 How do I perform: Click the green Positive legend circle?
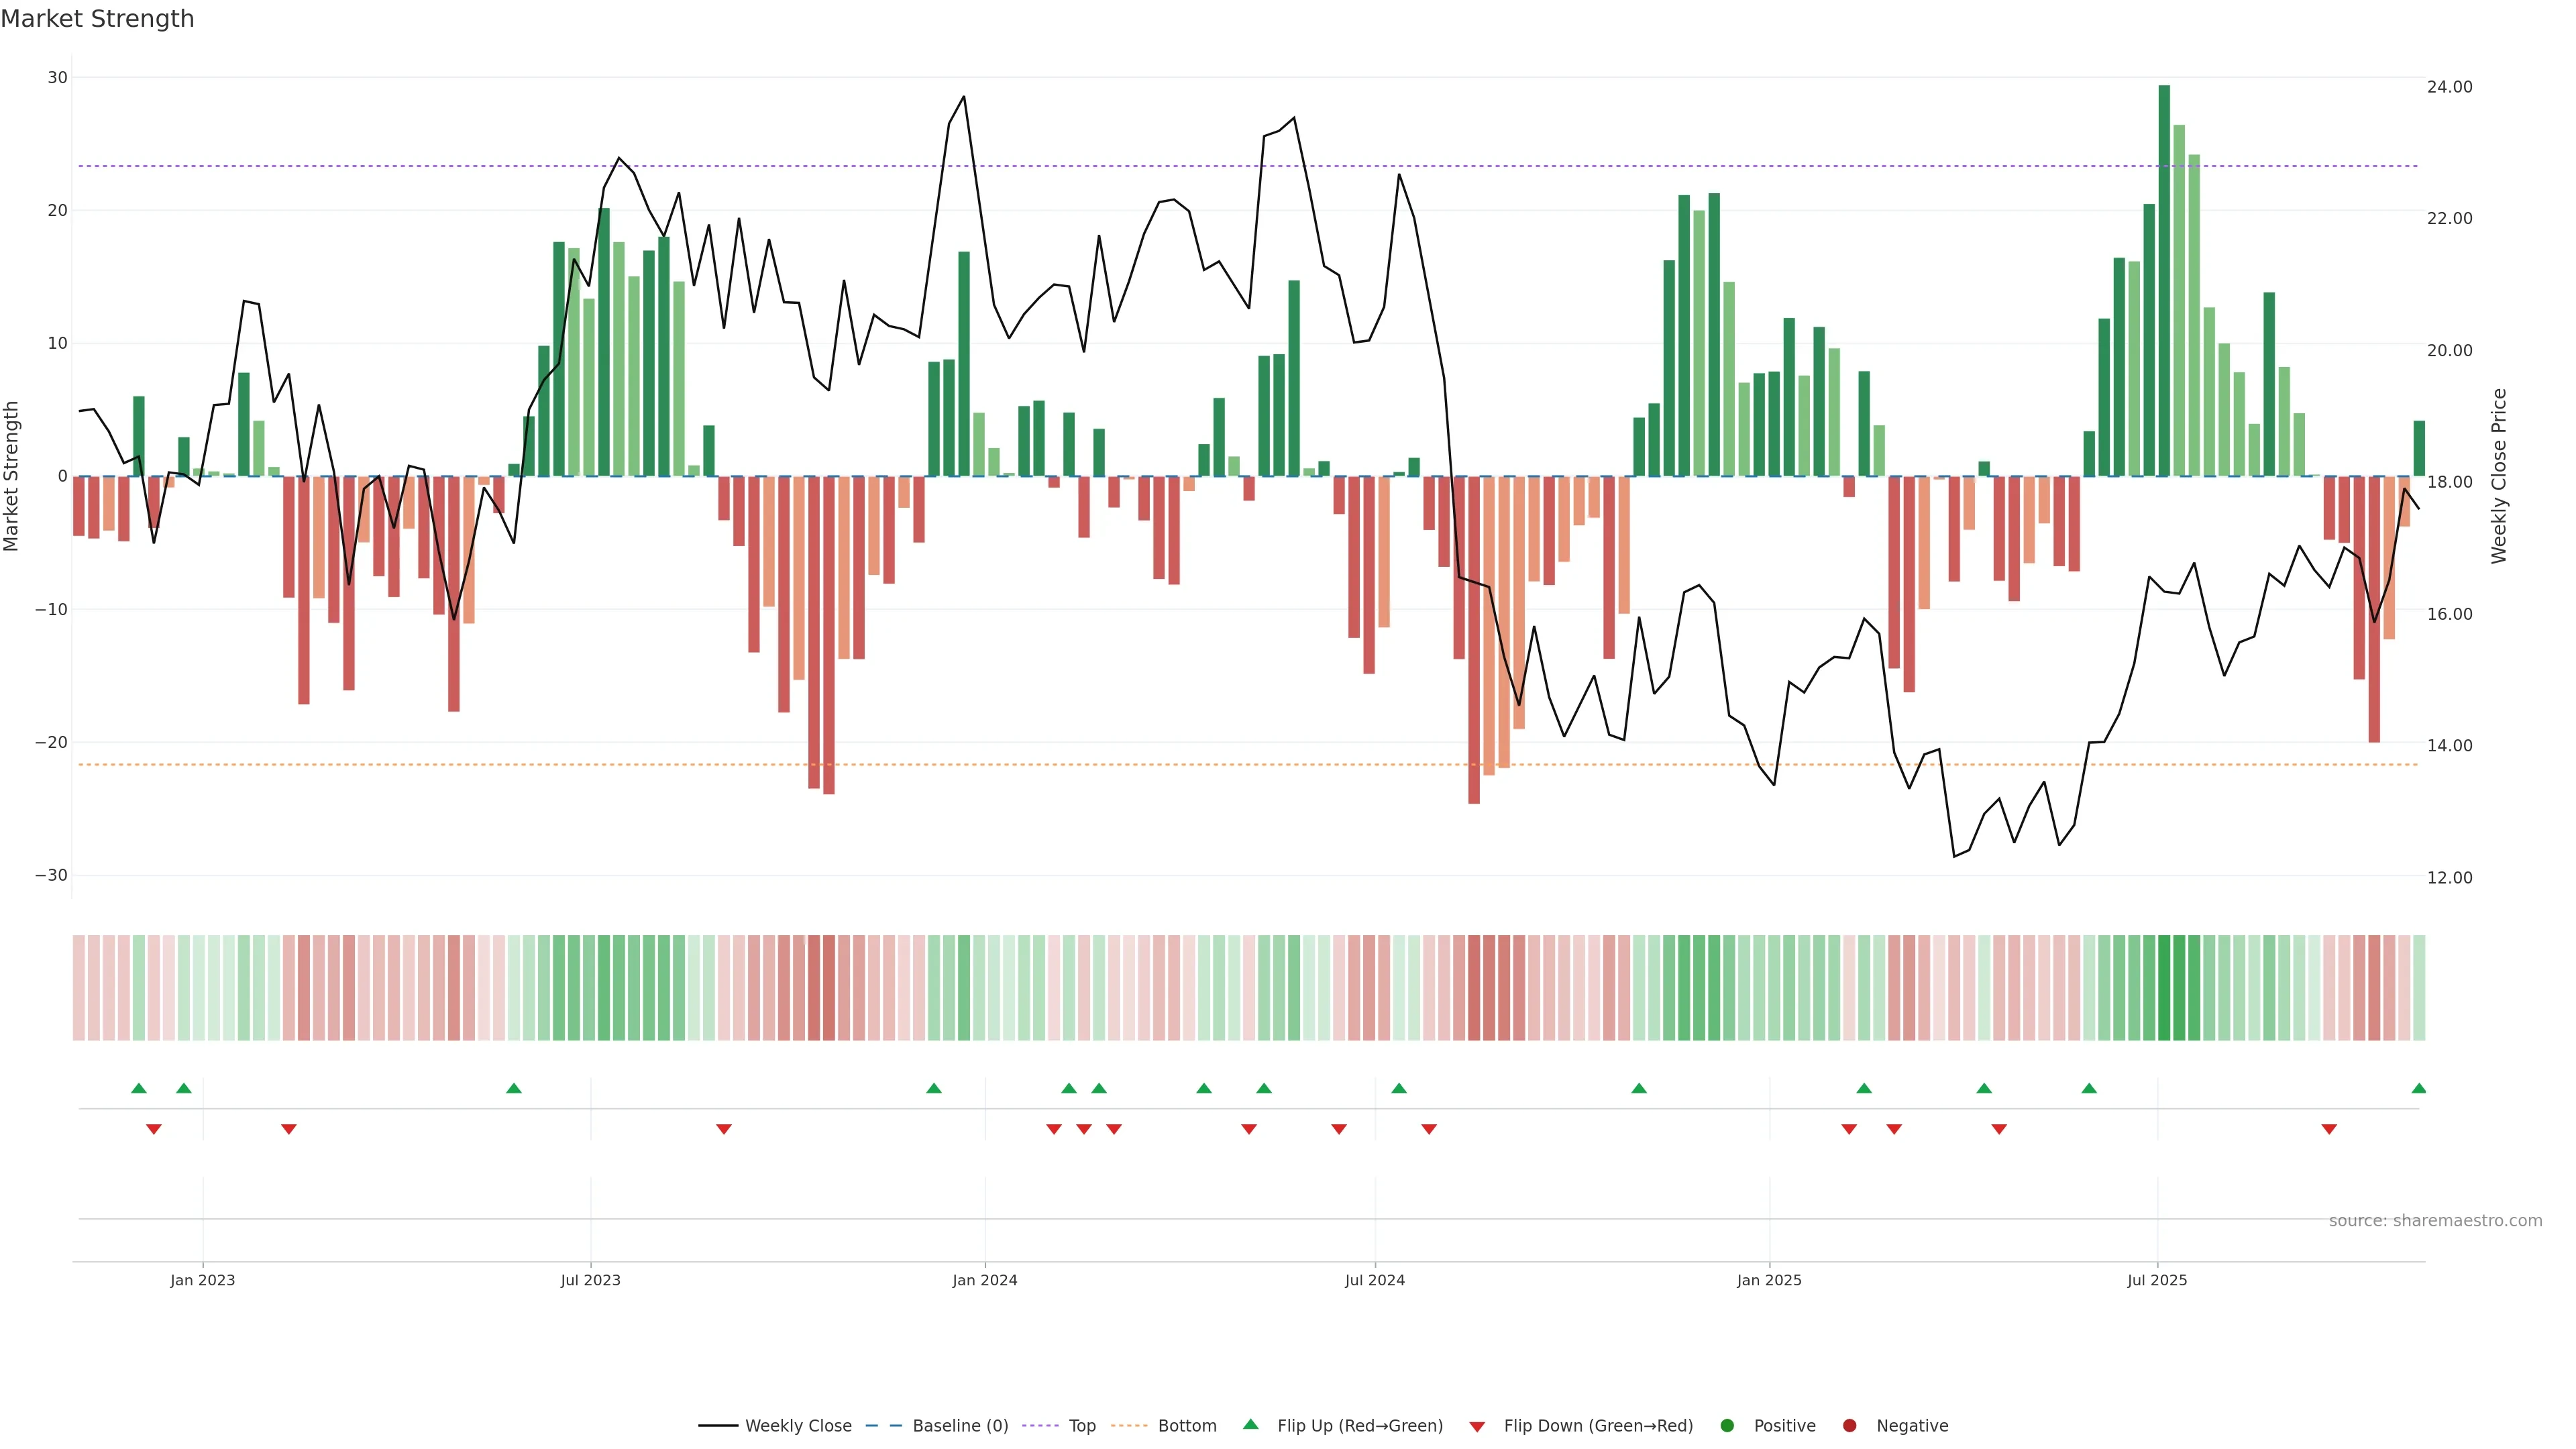coord(1727,1425)
